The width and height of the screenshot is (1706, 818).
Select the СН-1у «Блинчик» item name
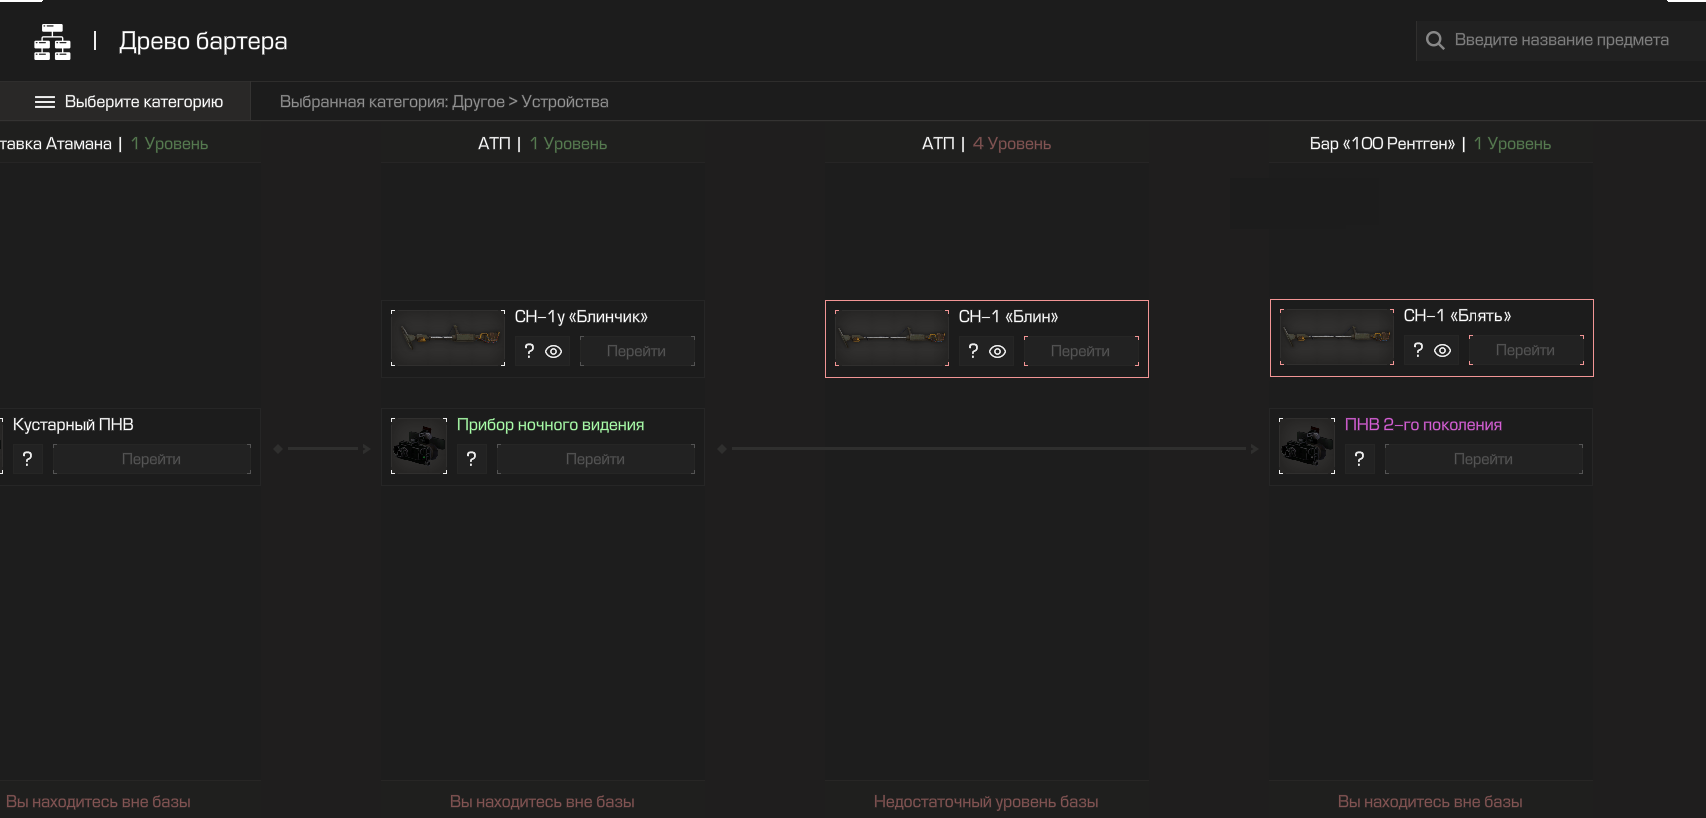[581, 317]
